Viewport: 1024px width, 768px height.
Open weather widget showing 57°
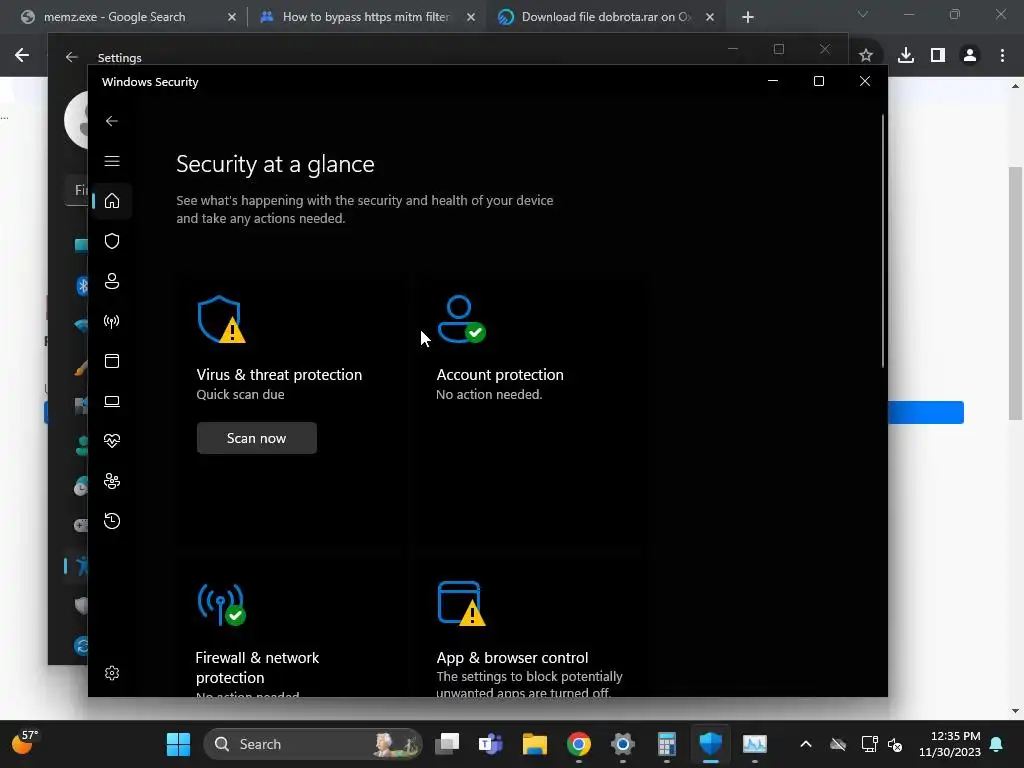pos(25,743)
